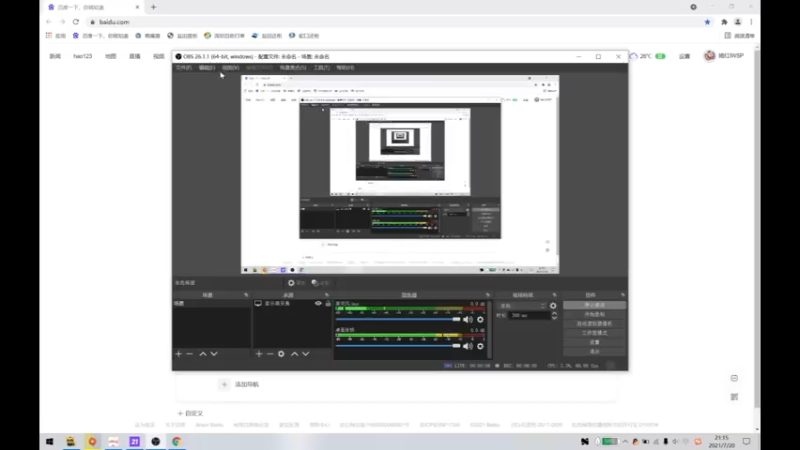Add a new scene with the plus icon
The image size is (800, 450).
point(179,354)
